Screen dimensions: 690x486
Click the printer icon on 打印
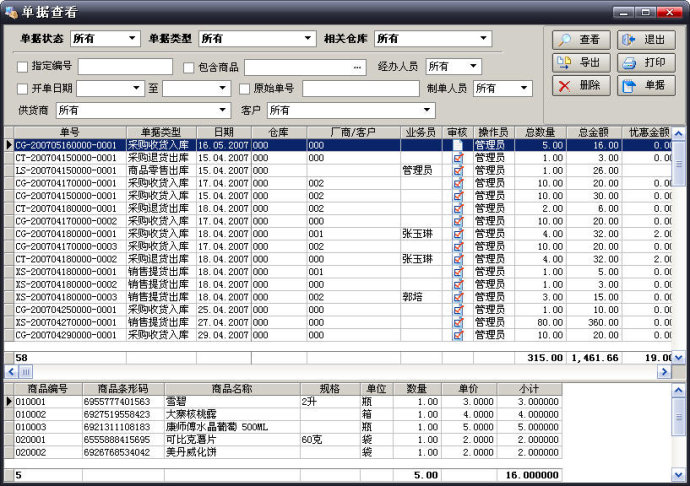click(x=629, y=63)
